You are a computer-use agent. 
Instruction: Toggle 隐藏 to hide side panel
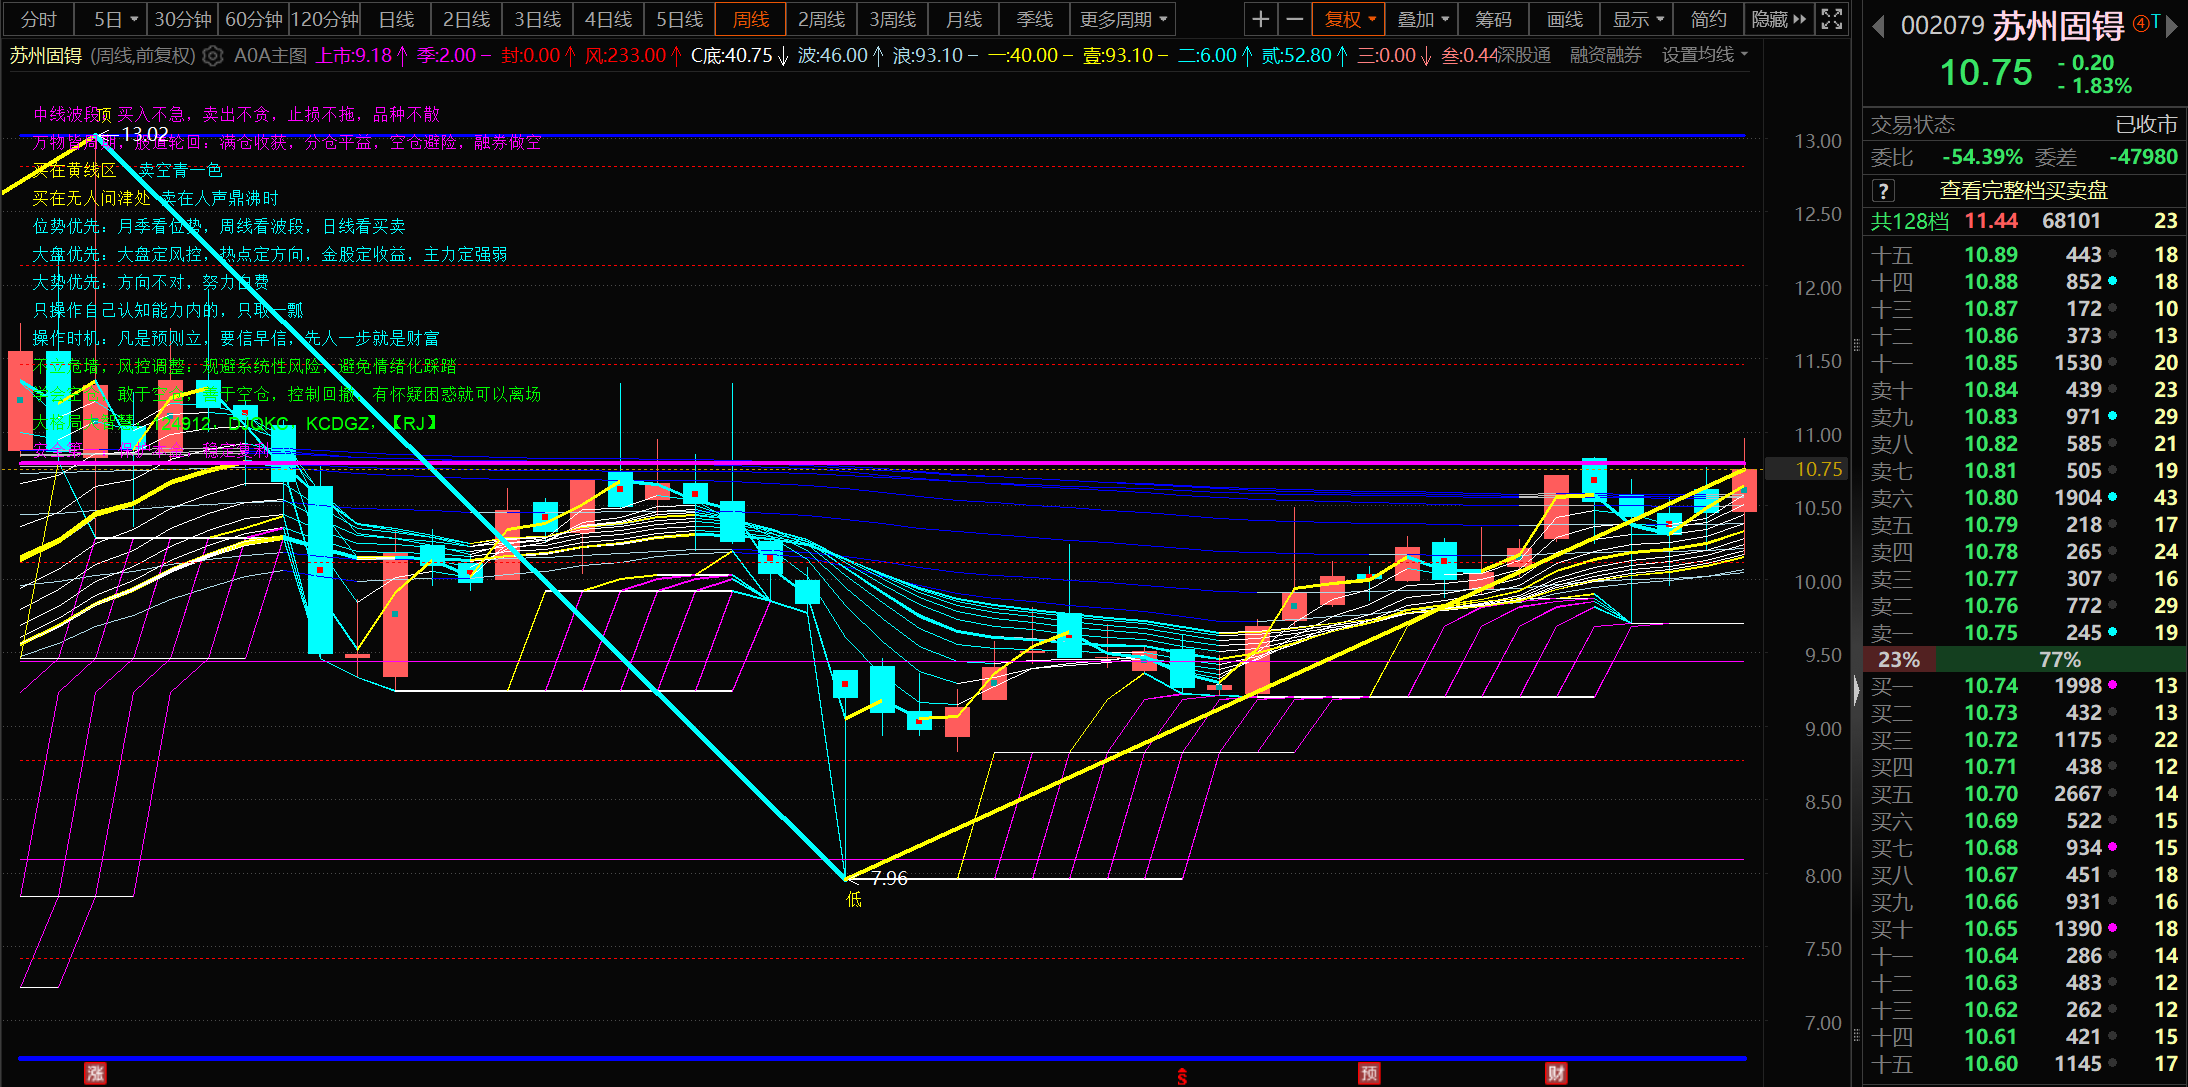1778,19
